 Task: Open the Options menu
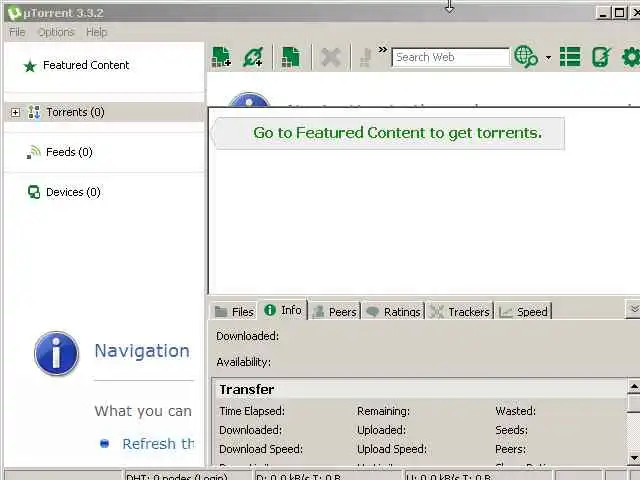56,32
